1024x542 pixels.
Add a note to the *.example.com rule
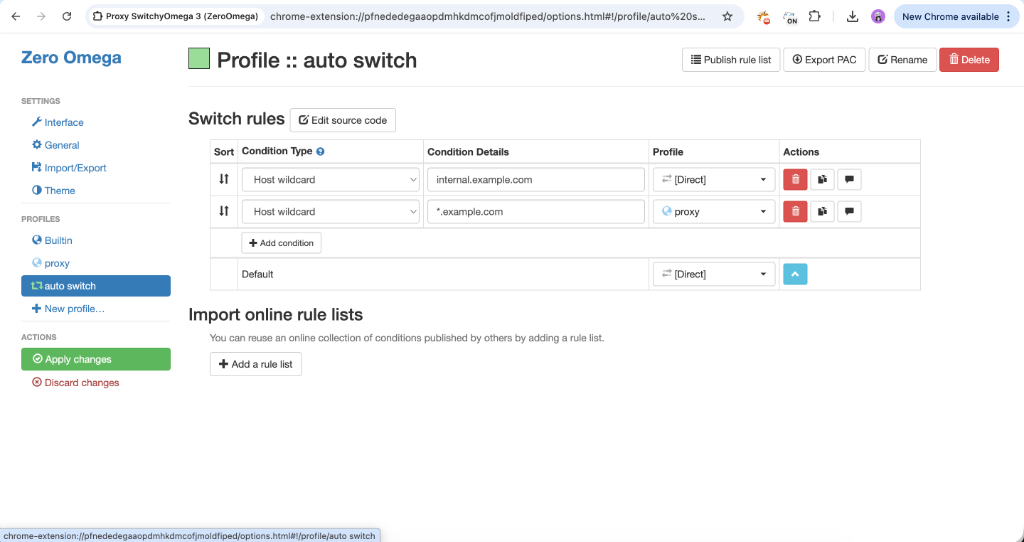click(848, 212)
